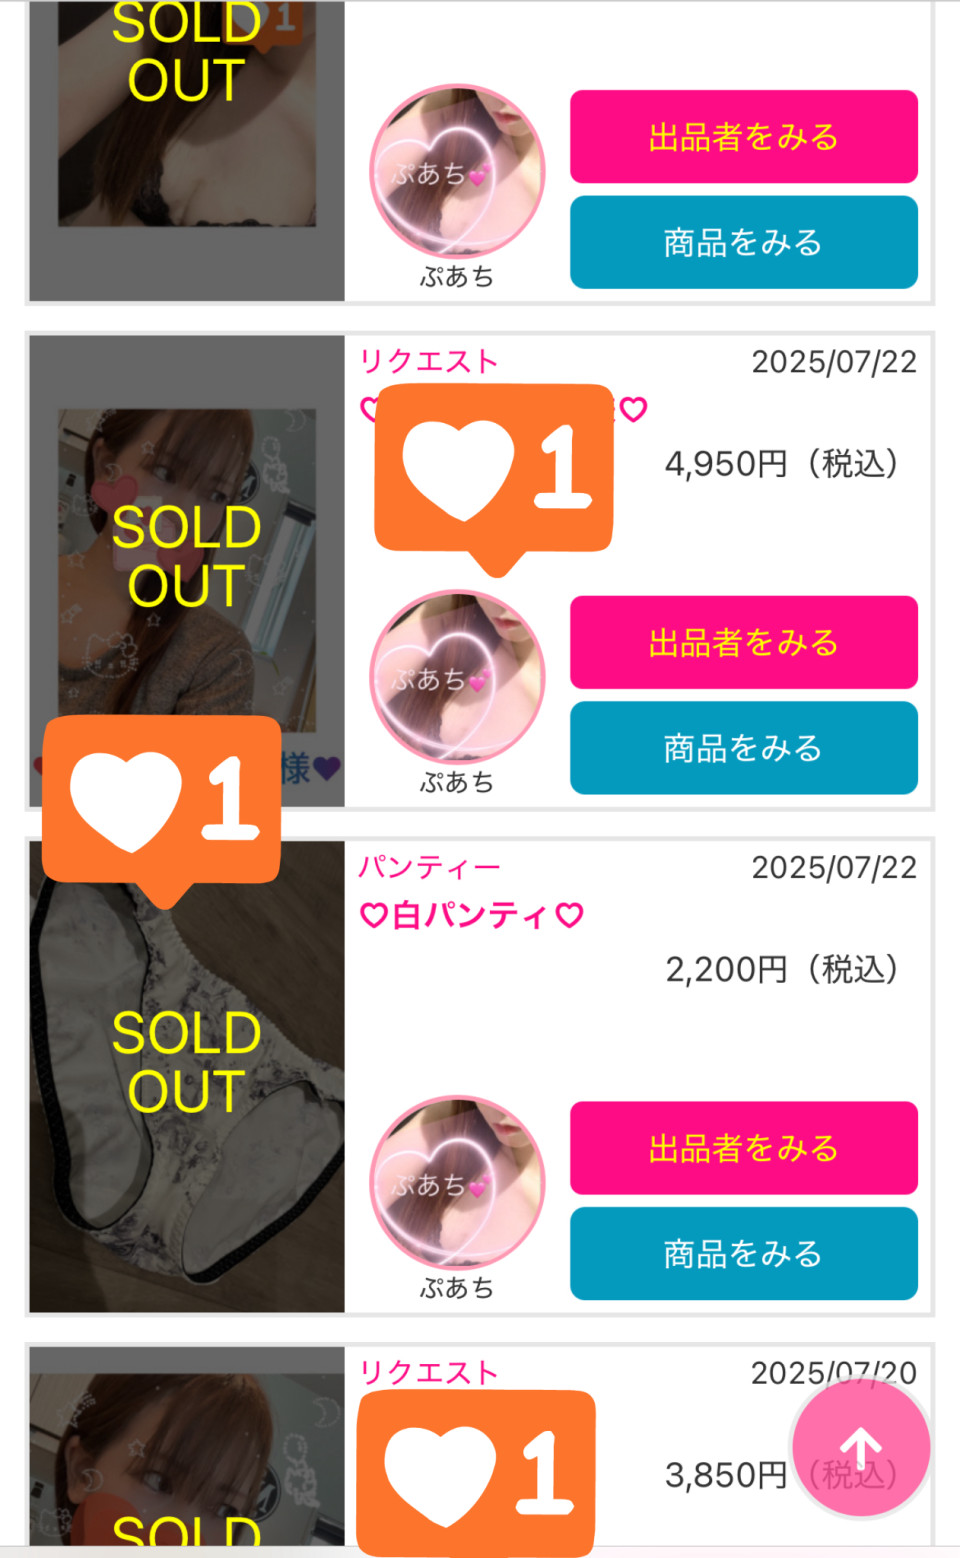Open the パンティー category link
960x1558 pixels.
pos(429,867)
